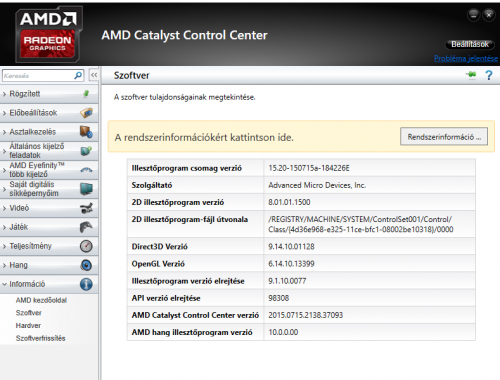Select Hardver in the Információ submenu

click(x=28, y=325)
